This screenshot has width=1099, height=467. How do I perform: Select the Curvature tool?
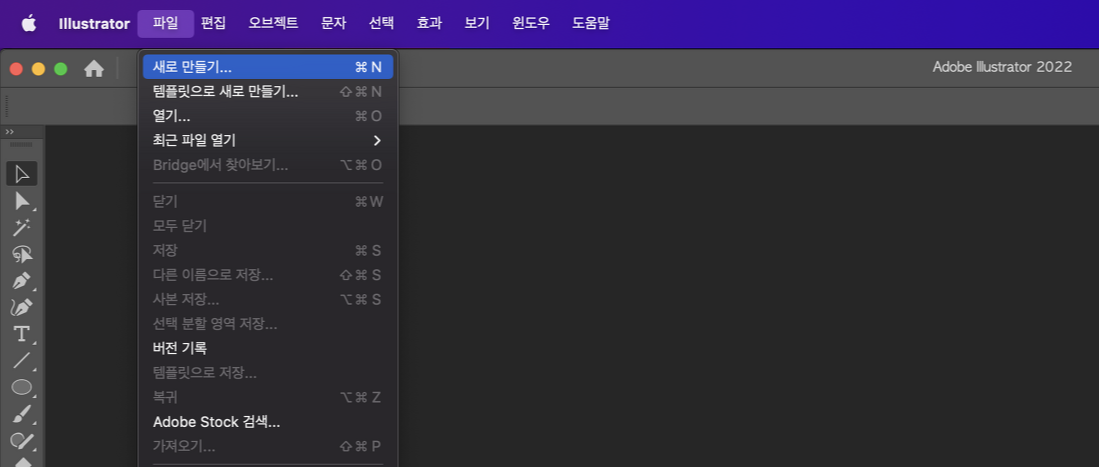pos(22,307)
